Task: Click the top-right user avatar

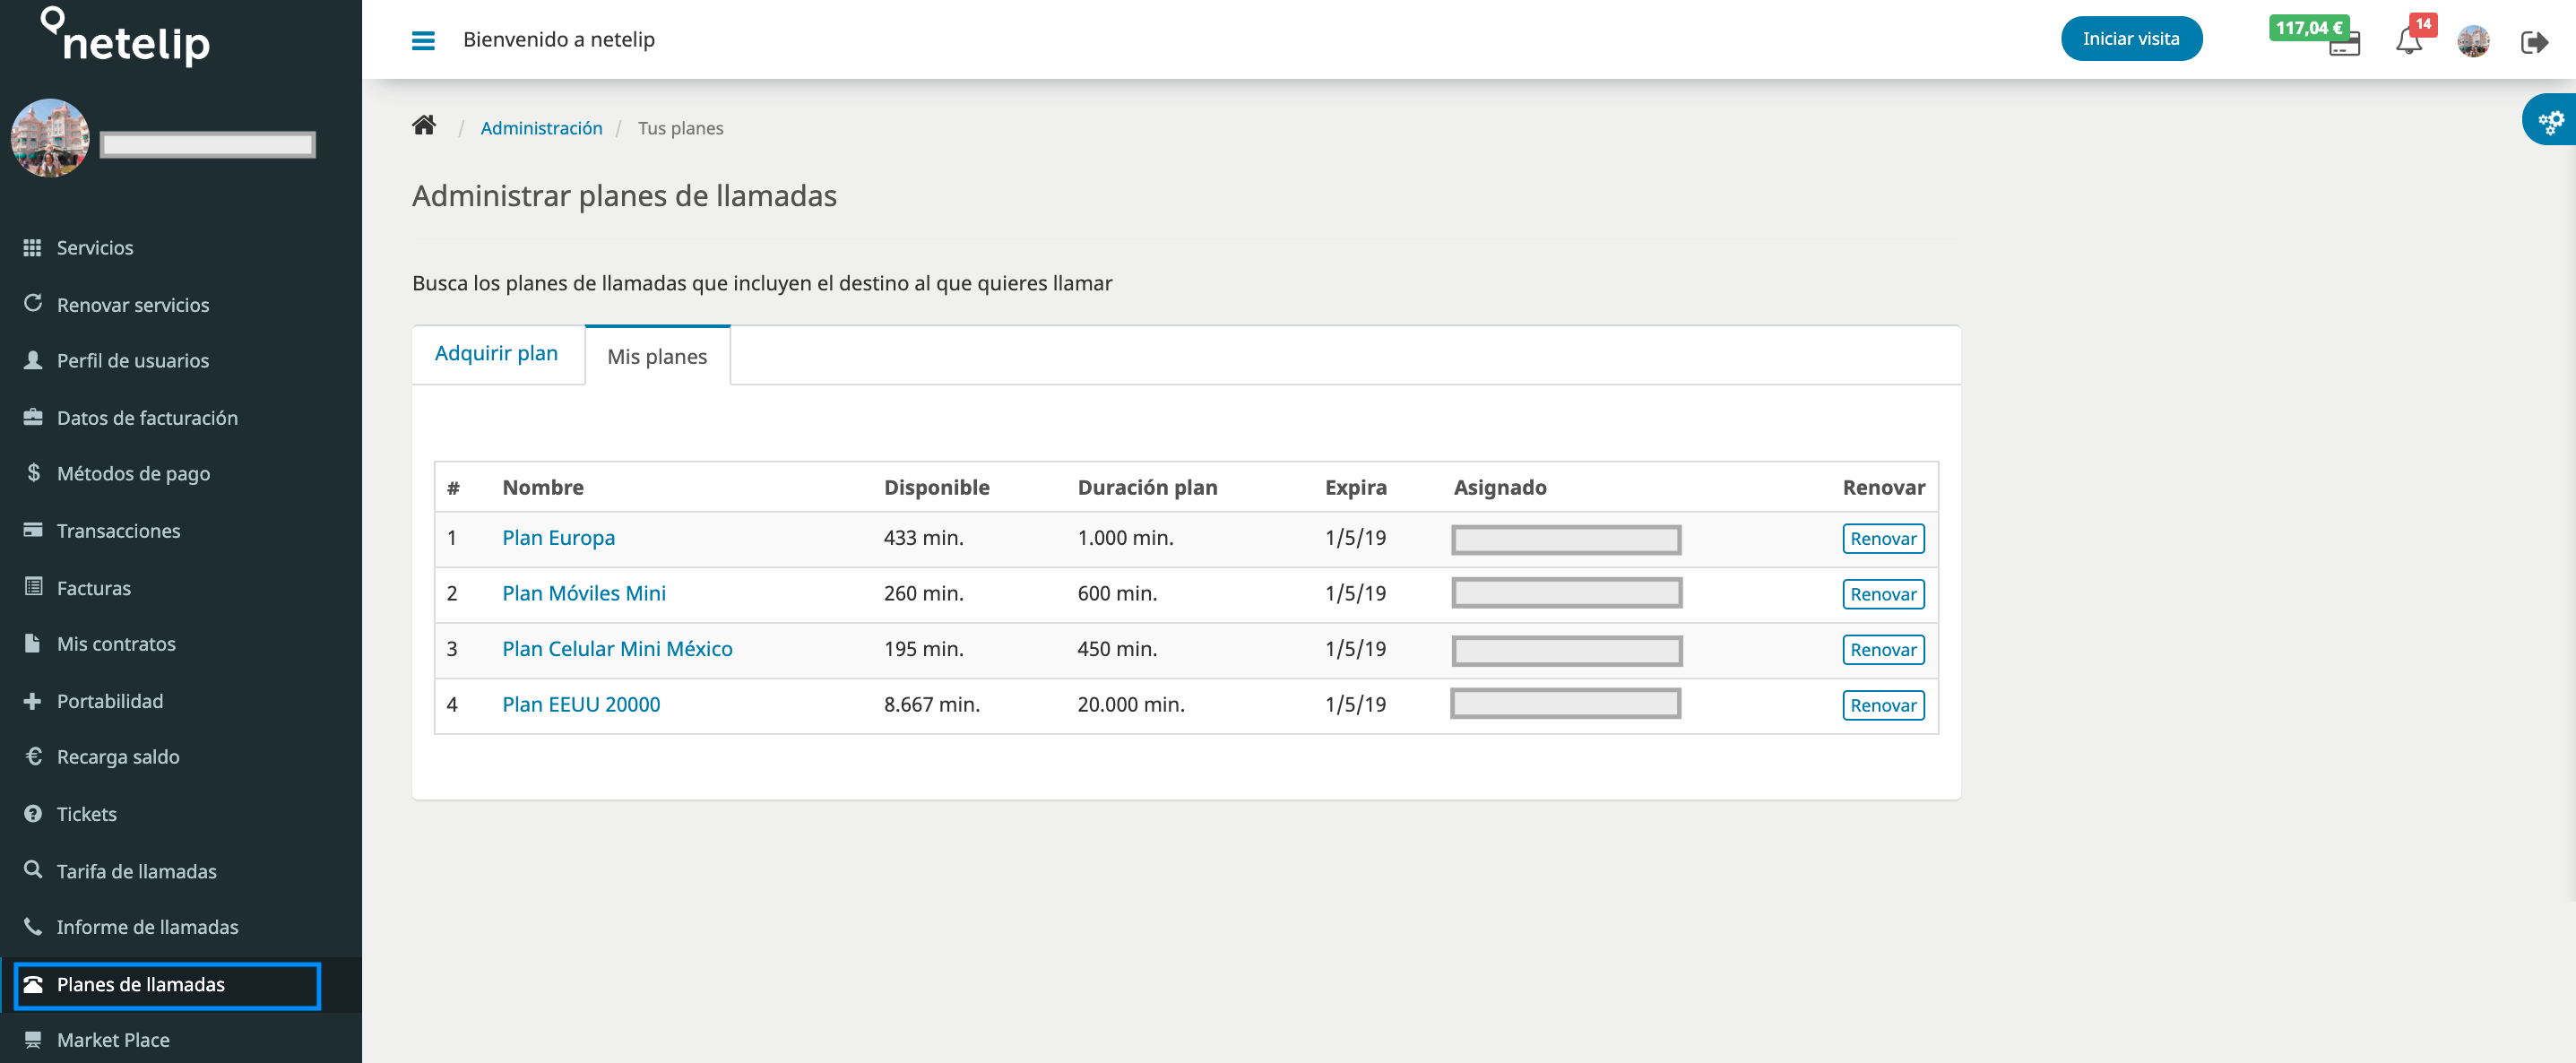Action: tap(2473, 41)
